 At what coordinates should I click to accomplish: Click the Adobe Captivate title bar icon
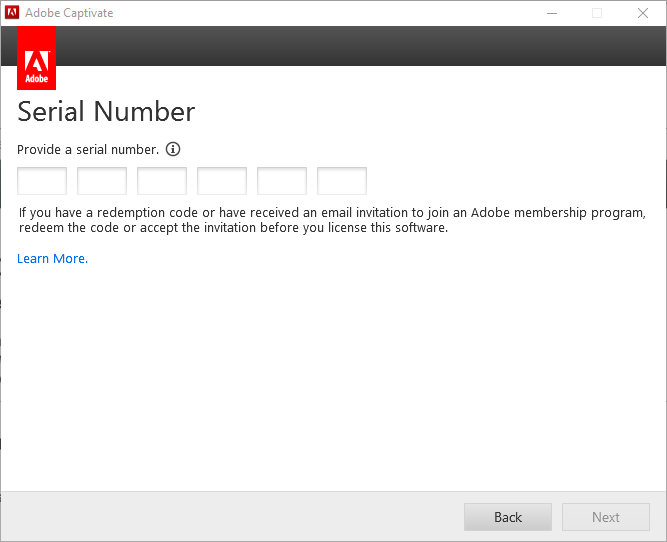coord(12,13)
